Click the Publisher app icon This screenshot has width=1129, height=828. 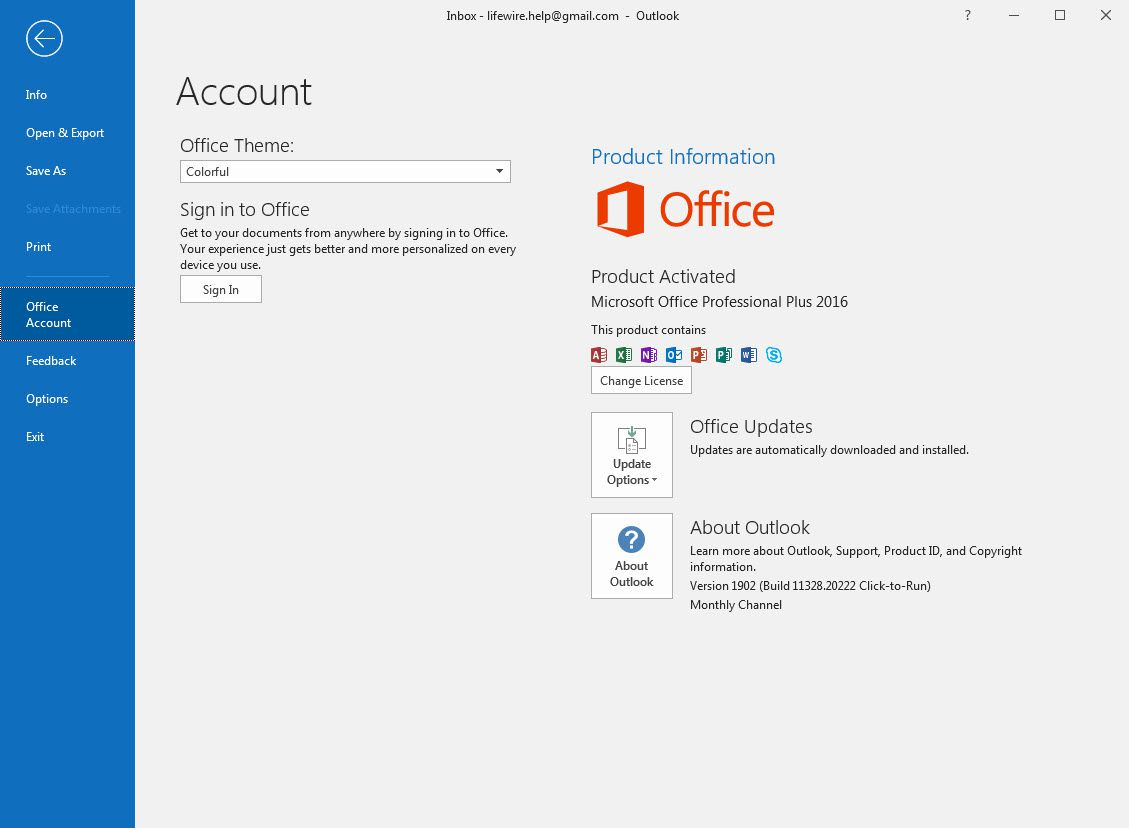coord(724,355)
